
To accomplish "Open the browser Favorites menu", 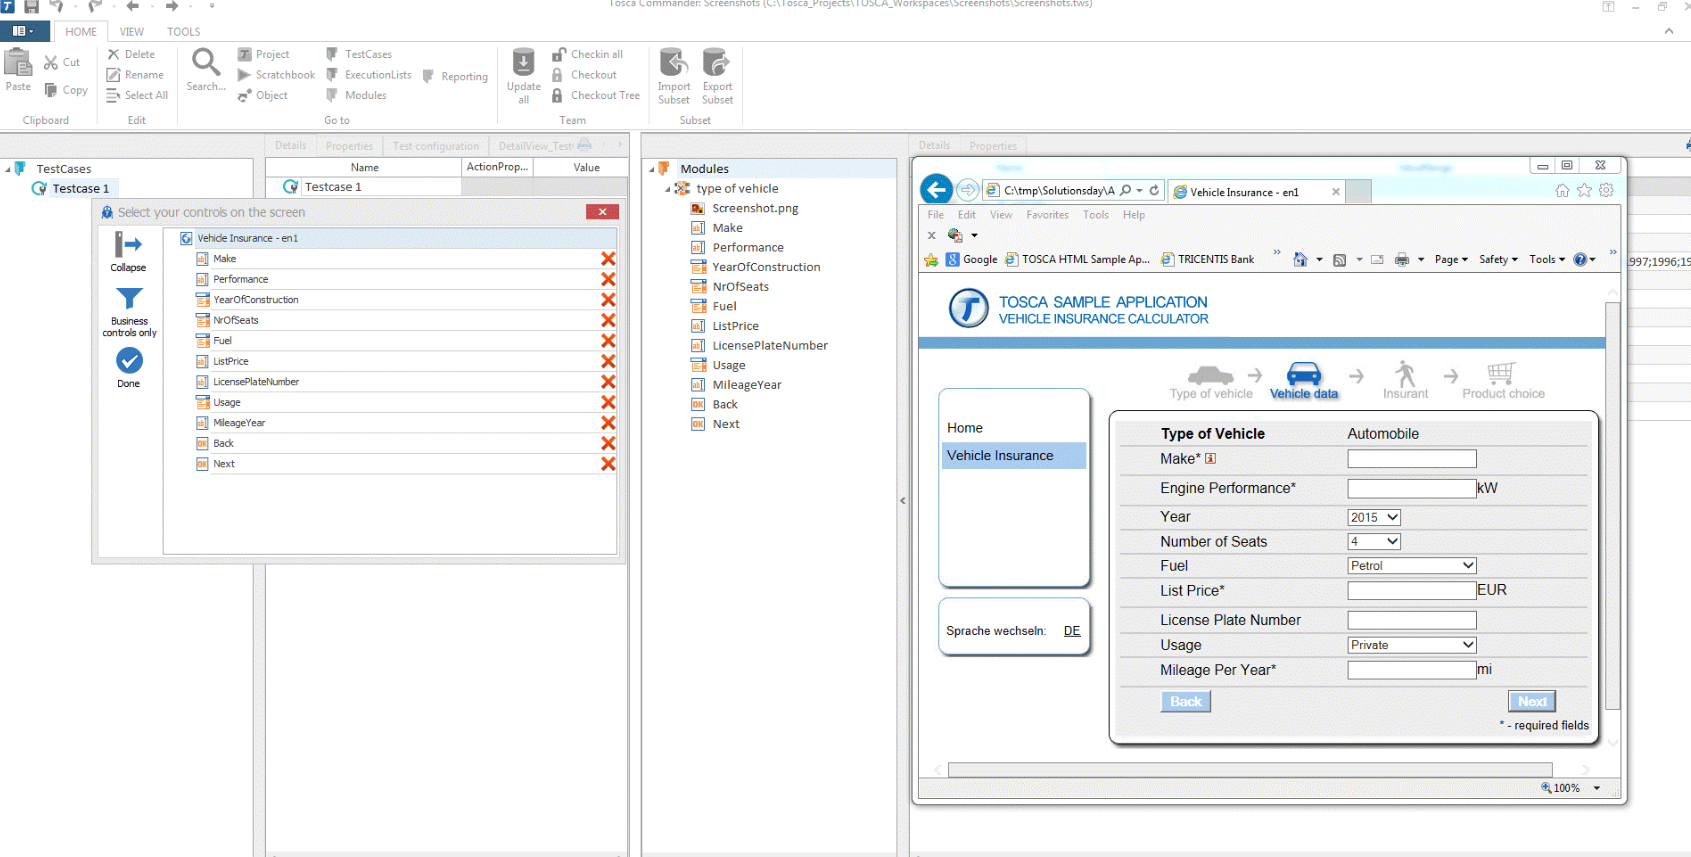I will [x=1047, y=215].
